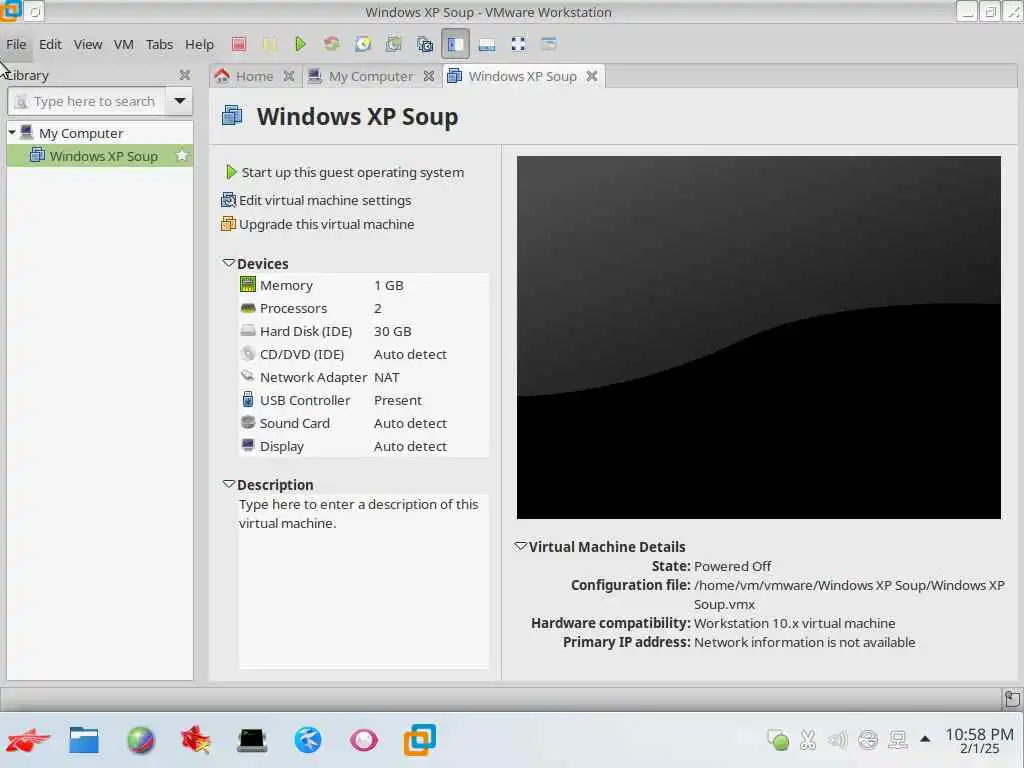
Task: Click the red power off toolbar icon
Action: tap(239, 44)
